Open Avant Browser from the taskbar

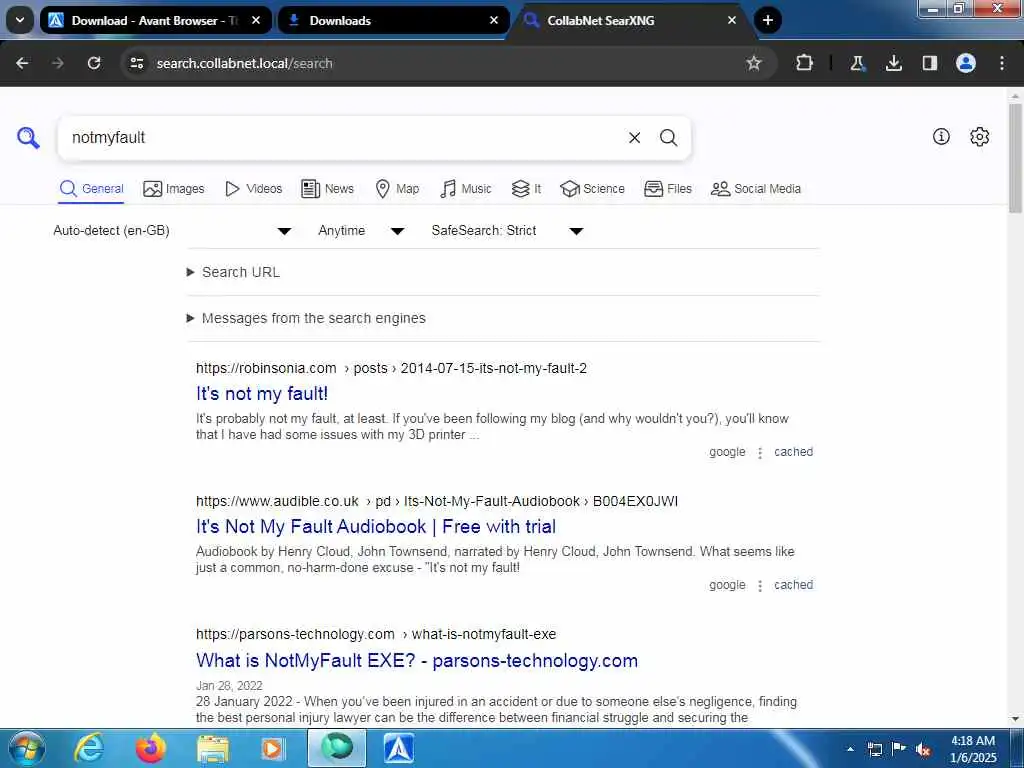[398, 748]
